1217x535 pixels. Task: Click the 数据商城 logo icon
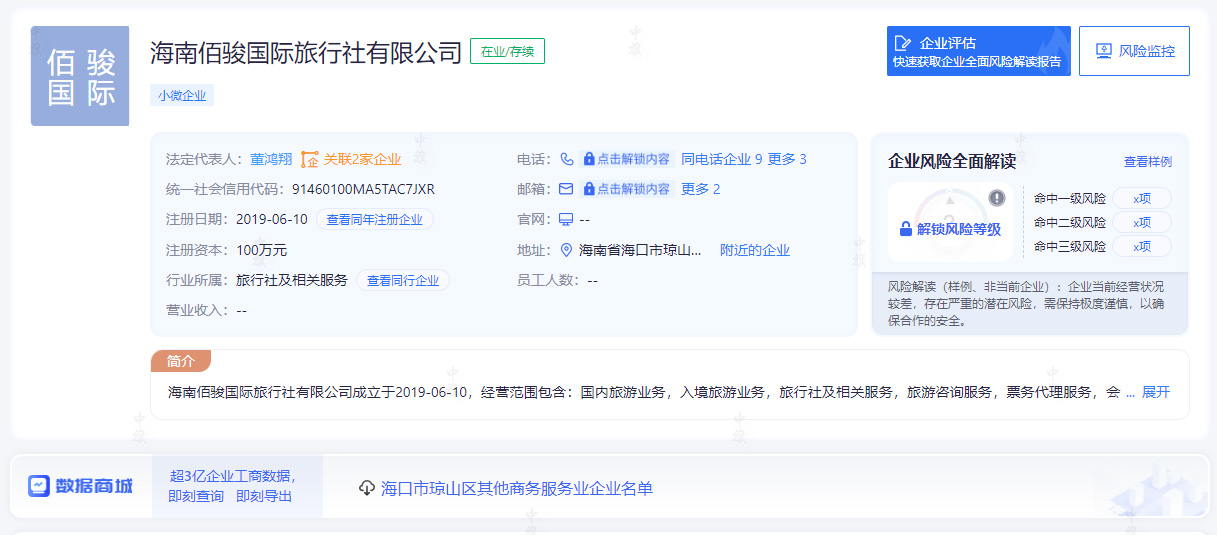(x=39, y=486)
